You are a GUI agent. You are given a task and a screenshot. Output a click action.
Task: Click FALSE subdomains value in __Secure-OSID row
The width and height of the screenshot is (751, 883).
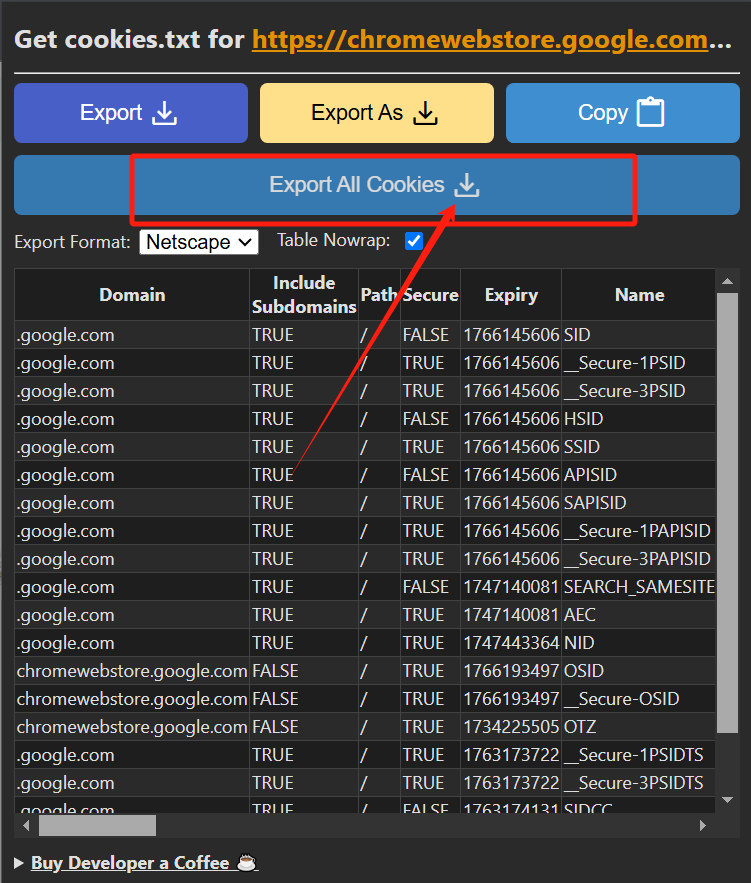point(304,699)
